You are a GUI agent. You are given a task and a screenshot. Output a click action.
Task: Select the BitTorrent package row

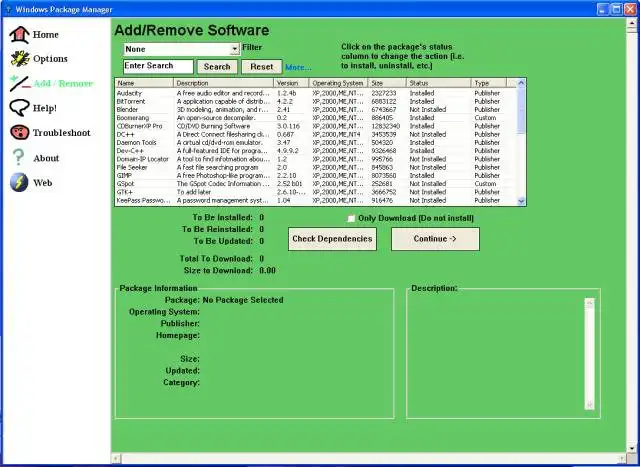tap(316, 102)
